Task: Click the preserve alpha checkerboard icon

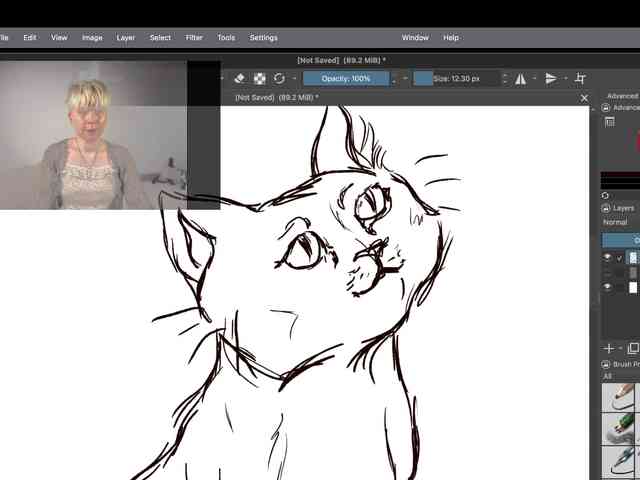Action: click(x=260, y=78)
